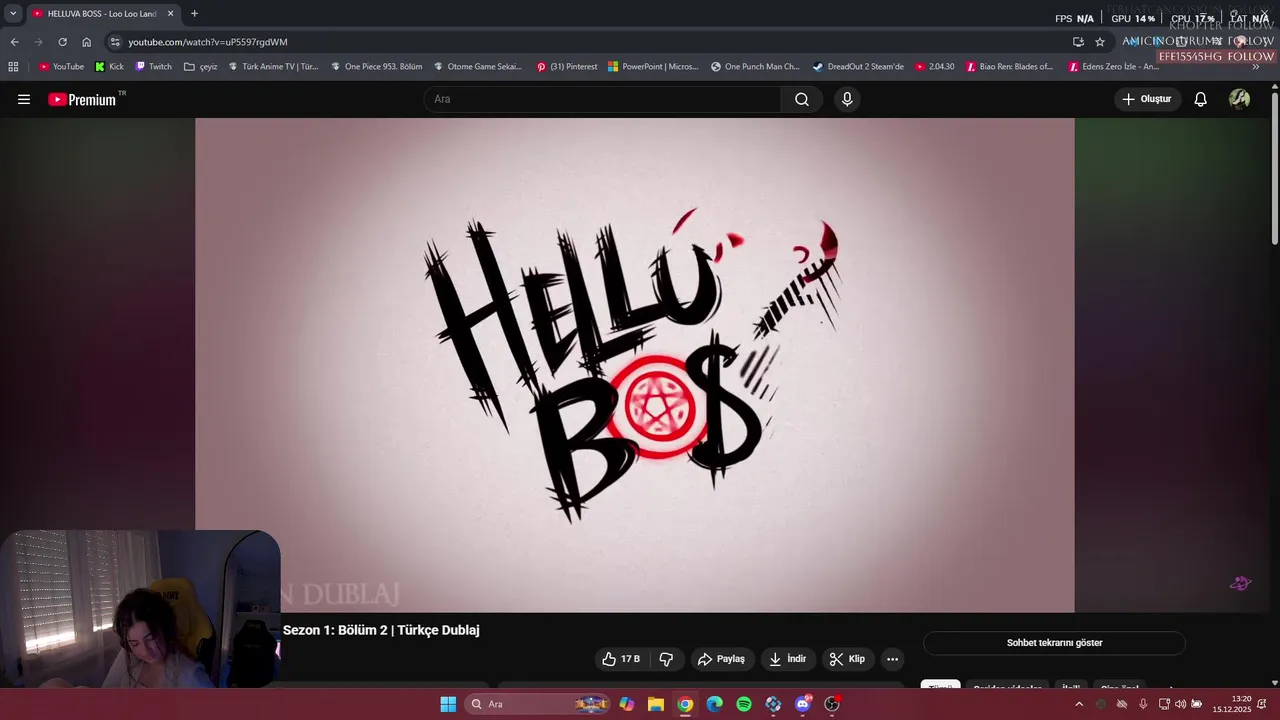The height and width of the screenshot is (720, 1280).
Task: Click the address bar URL
Action: 208,42
